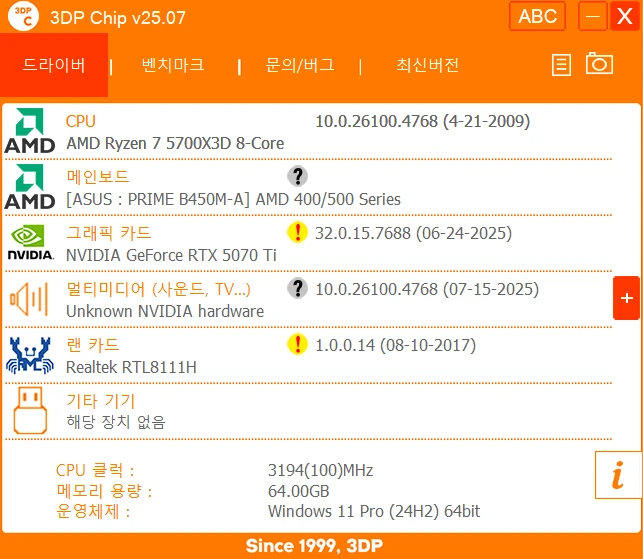Click the 메모리 용량 label
This screenshot has height=559, width=643.
[x=104, y=491]
